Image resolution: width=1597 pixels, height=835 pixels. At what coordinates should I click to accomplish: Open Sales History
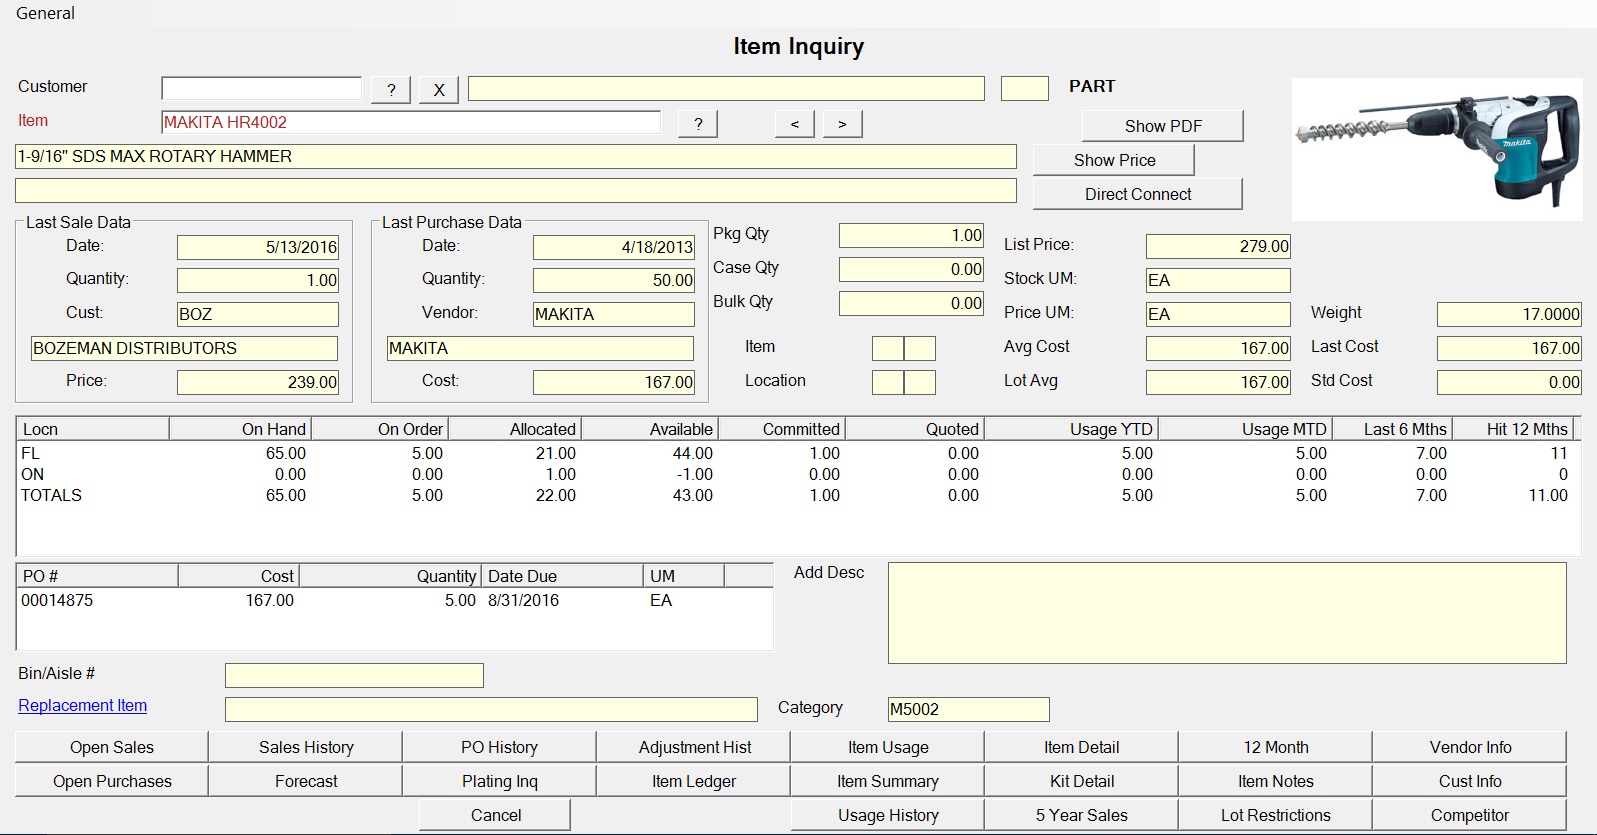point(306,747)
